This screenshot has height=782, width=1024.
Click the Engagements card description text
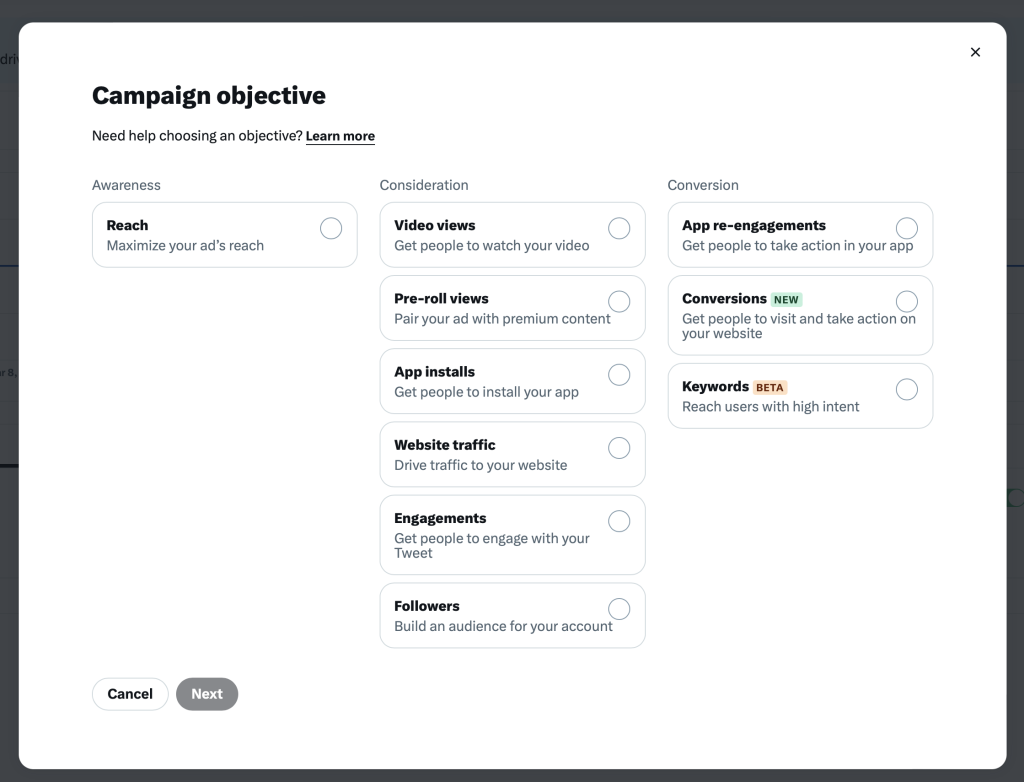(492, 546)
